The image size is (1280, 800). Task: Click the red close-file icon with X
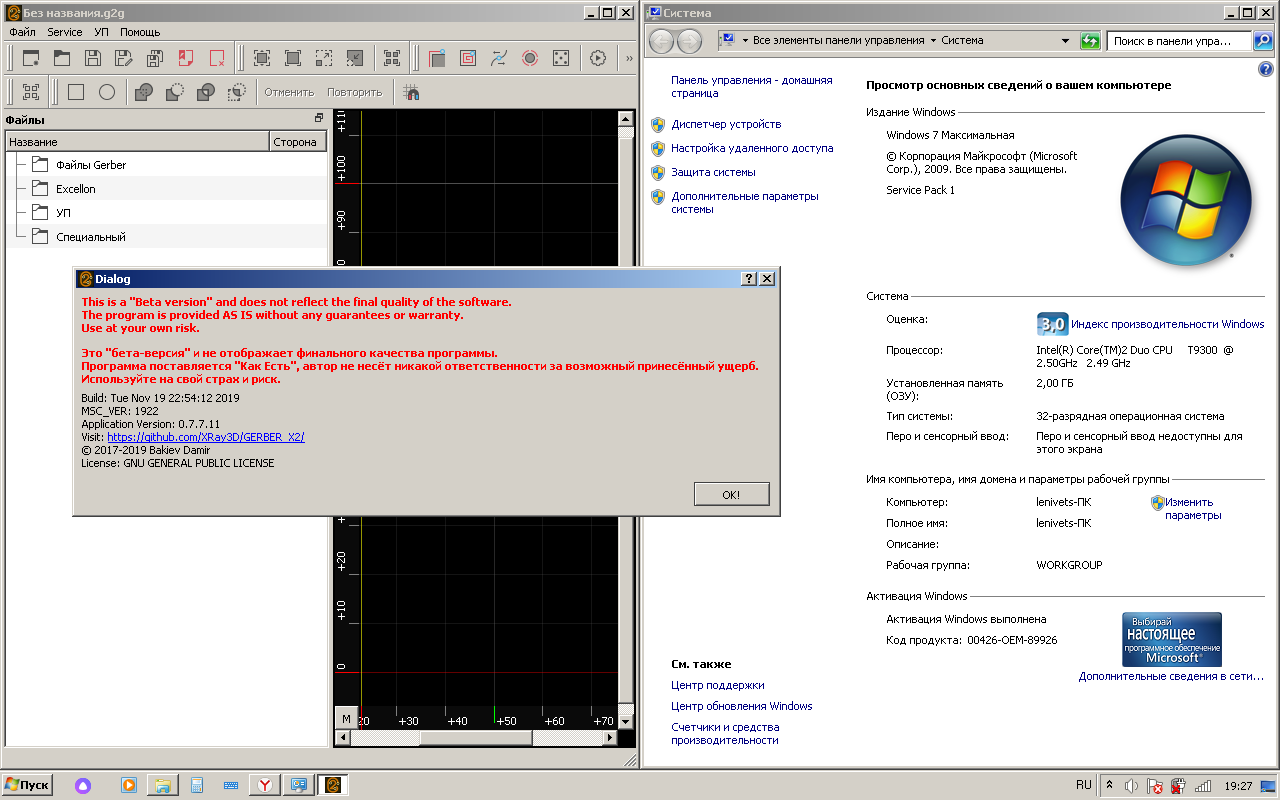(217, 58)
